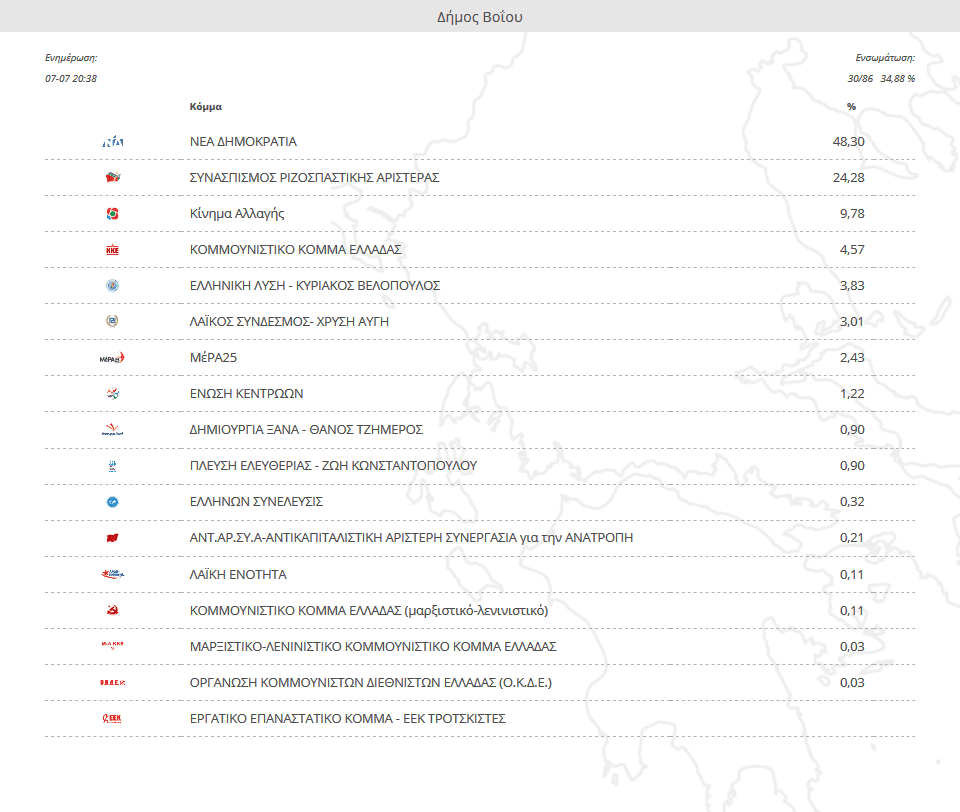This screenshot has height=812, width=960.
Task: Click the 24,28 percentage value
Action: tap(849, 178)
